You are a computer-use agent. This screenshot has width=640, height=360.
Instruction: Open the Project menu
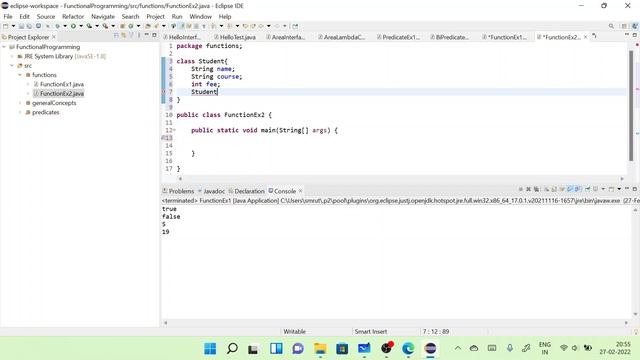(x=156, y=16)
